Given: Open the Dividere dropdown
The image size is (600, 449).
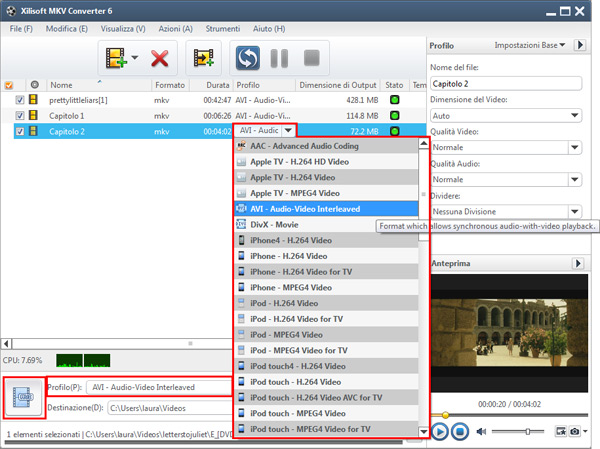Looking at the screenshot, I should [x=505, y=212].
